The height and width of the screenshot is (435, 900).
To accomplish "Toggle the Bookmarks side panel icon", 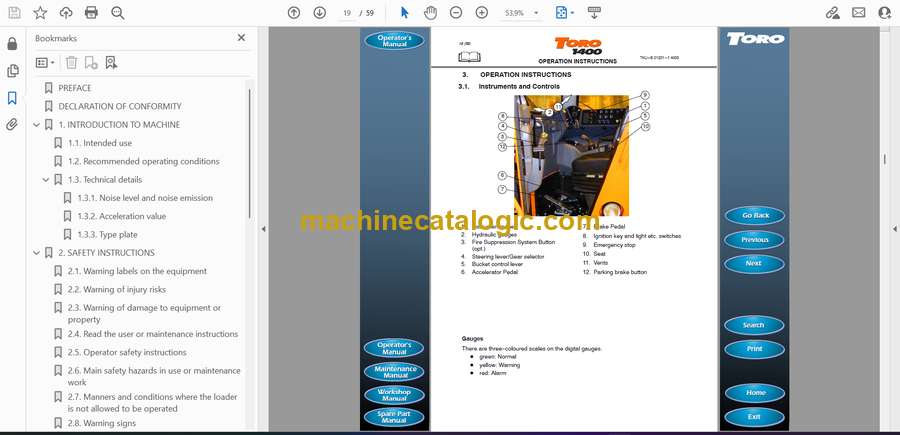I will pos(12,98).
